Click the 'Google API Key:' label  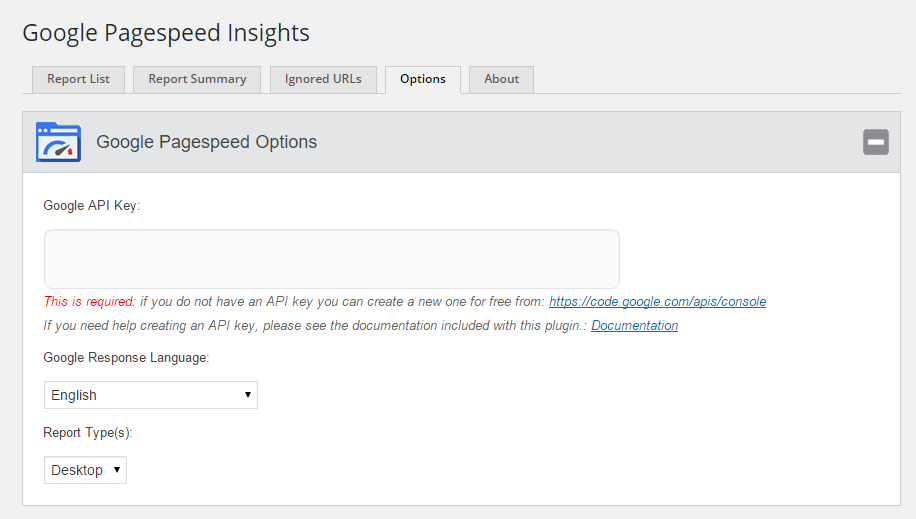92,206
